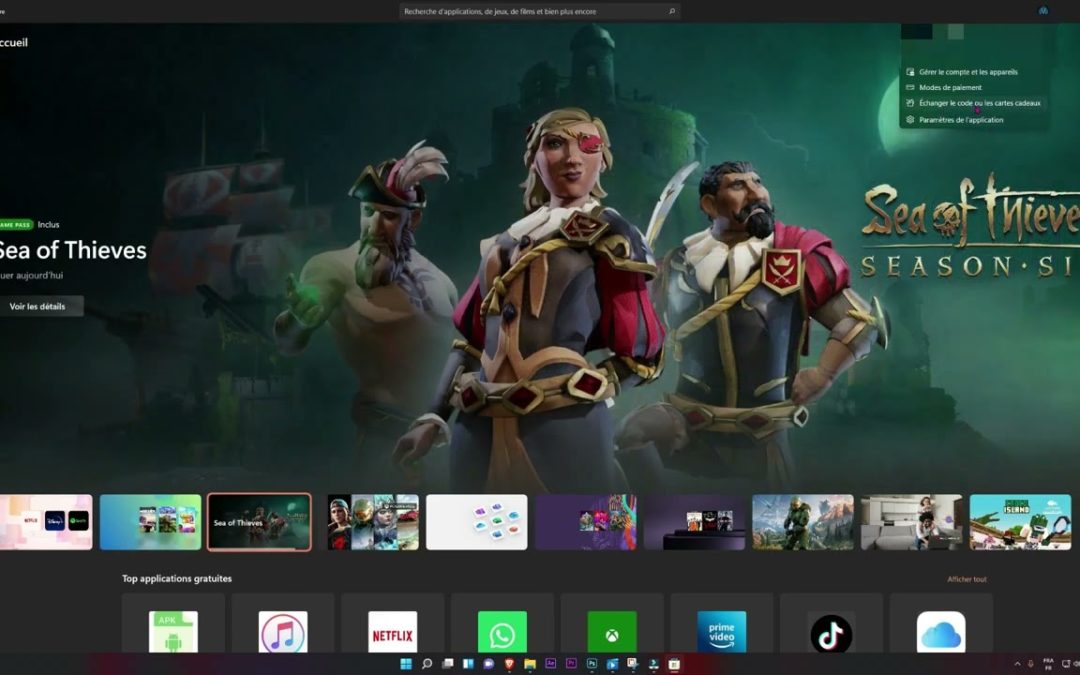The image size is (1080, 675).
Task: Open the APK installer app tile
Action: 173,623
